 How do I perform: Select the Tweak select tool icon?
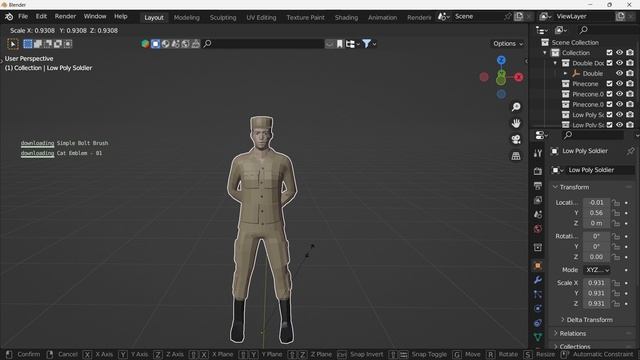[x=13, y=44]
